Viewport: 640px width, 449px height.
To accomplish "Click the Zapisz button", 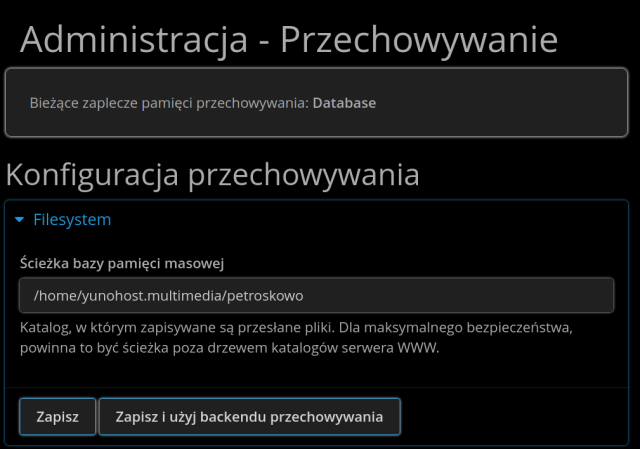I will pyautogui.click(x=57, y=417).
